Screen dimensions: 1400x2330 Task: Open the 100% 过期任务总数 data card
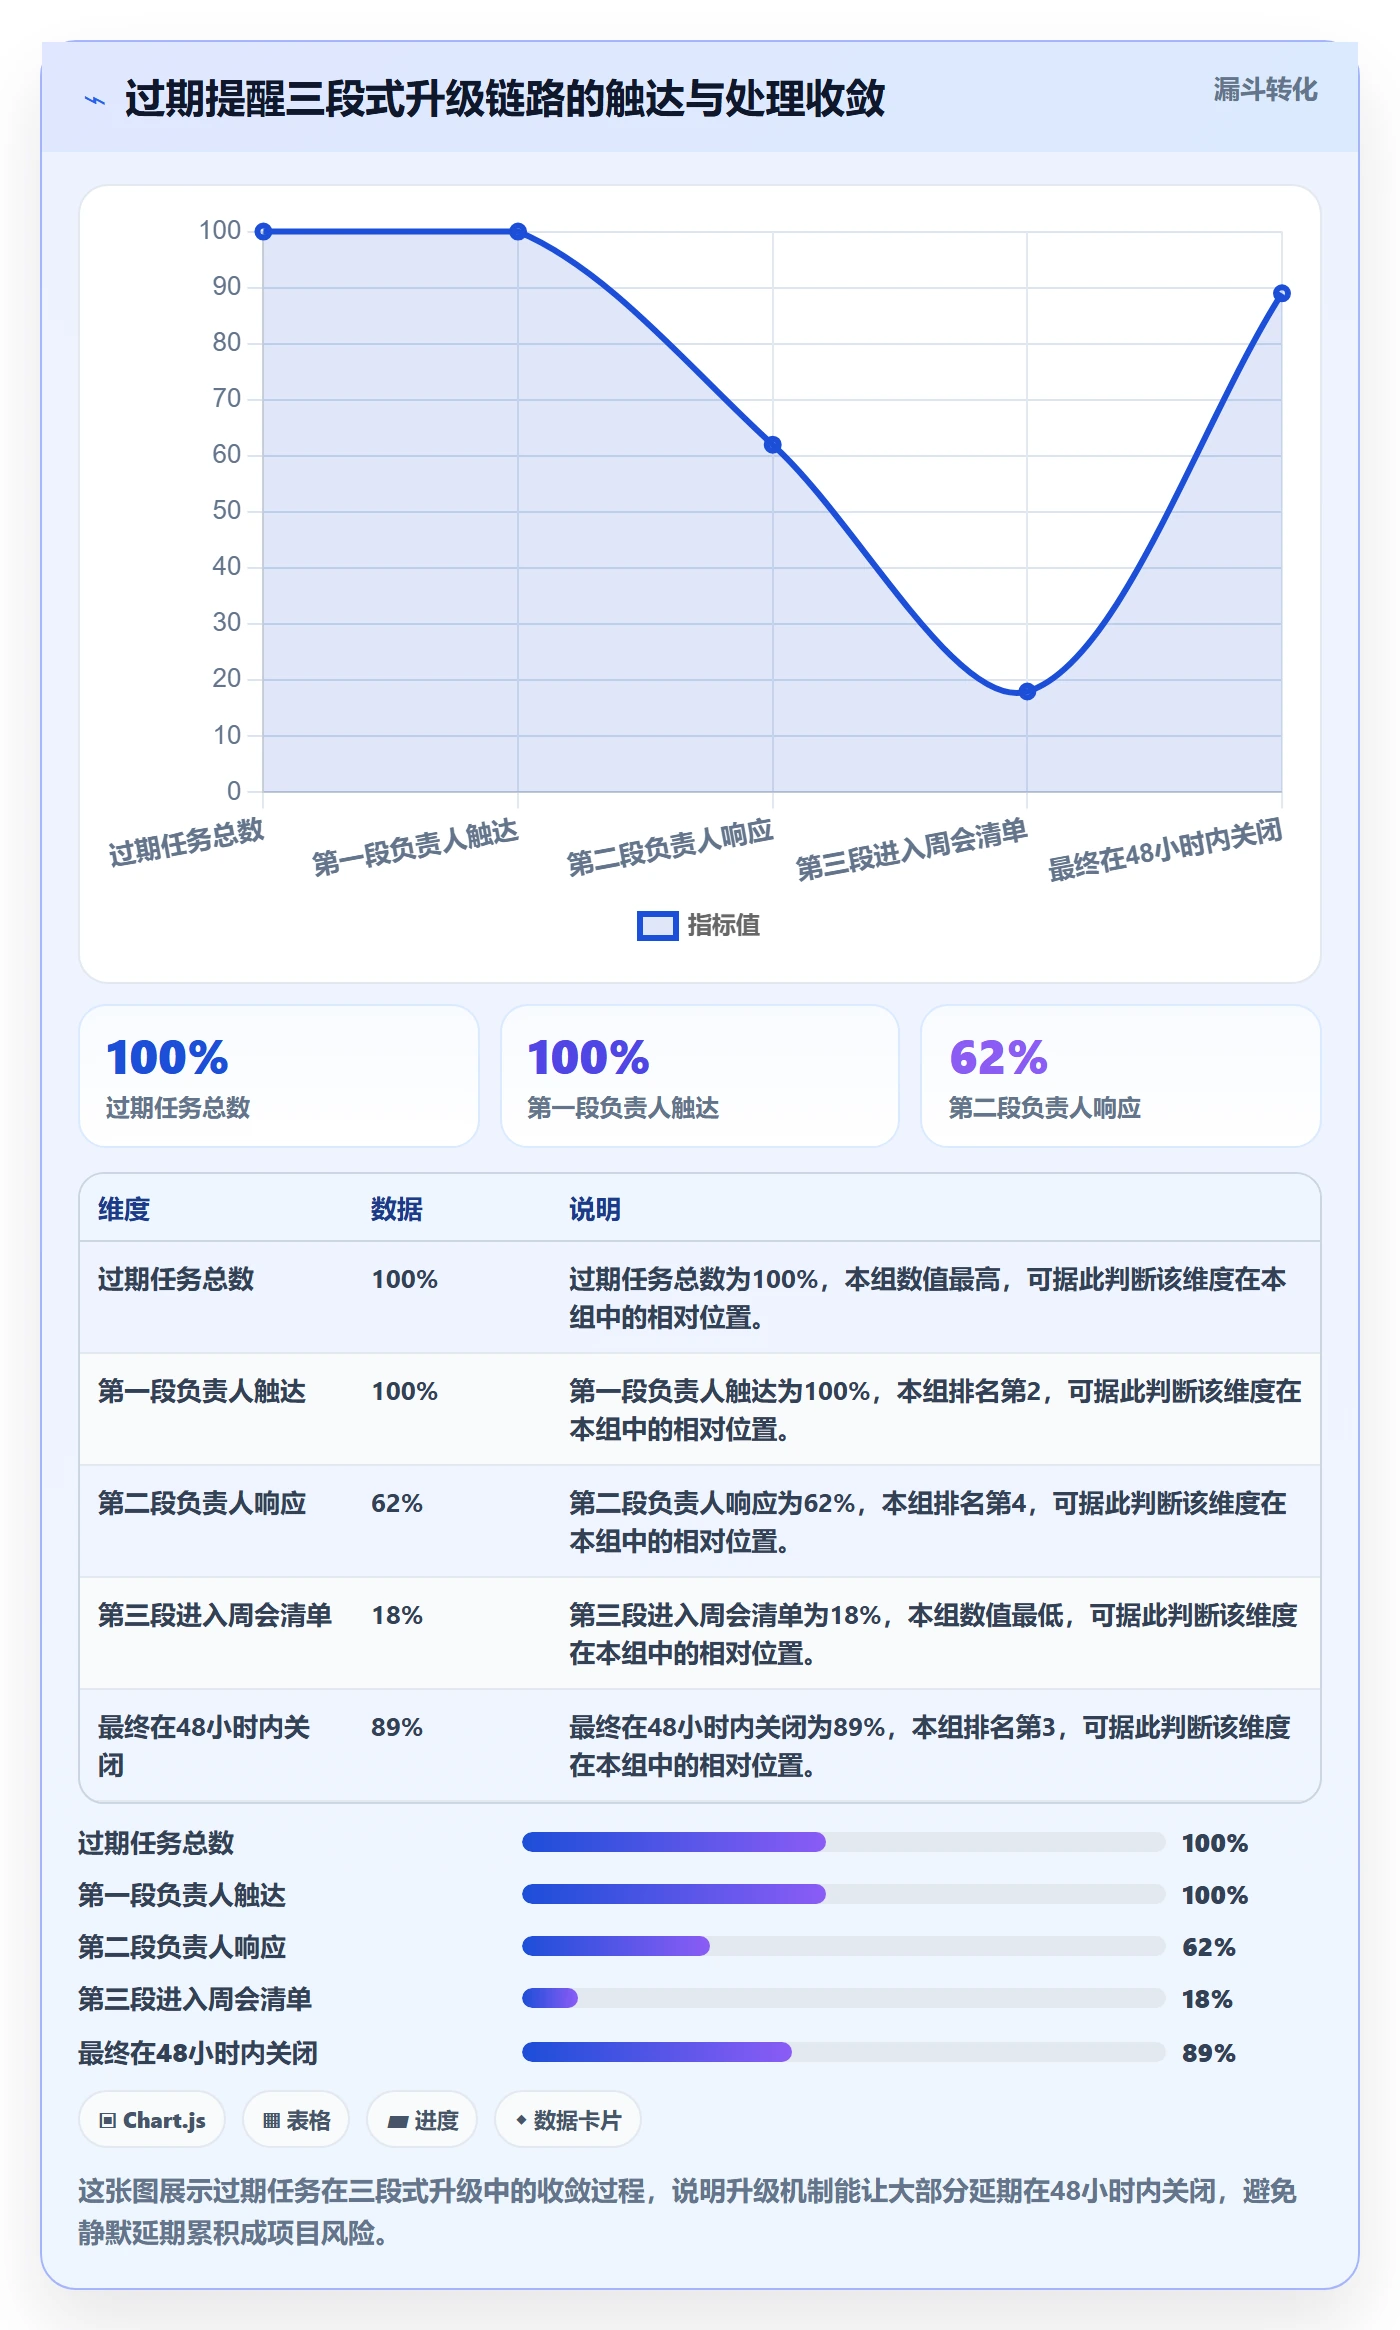[279, 1076]
